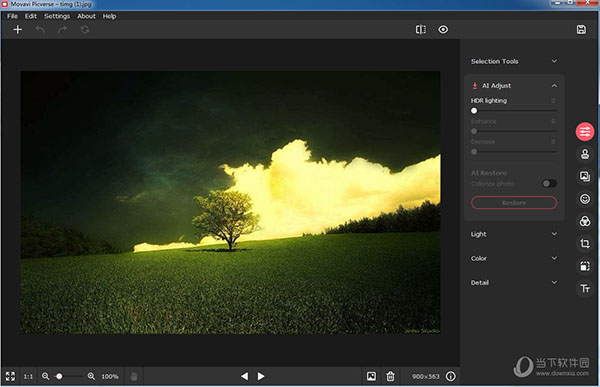Open the stamp retouching tool icon

click(x=585, y=154)
